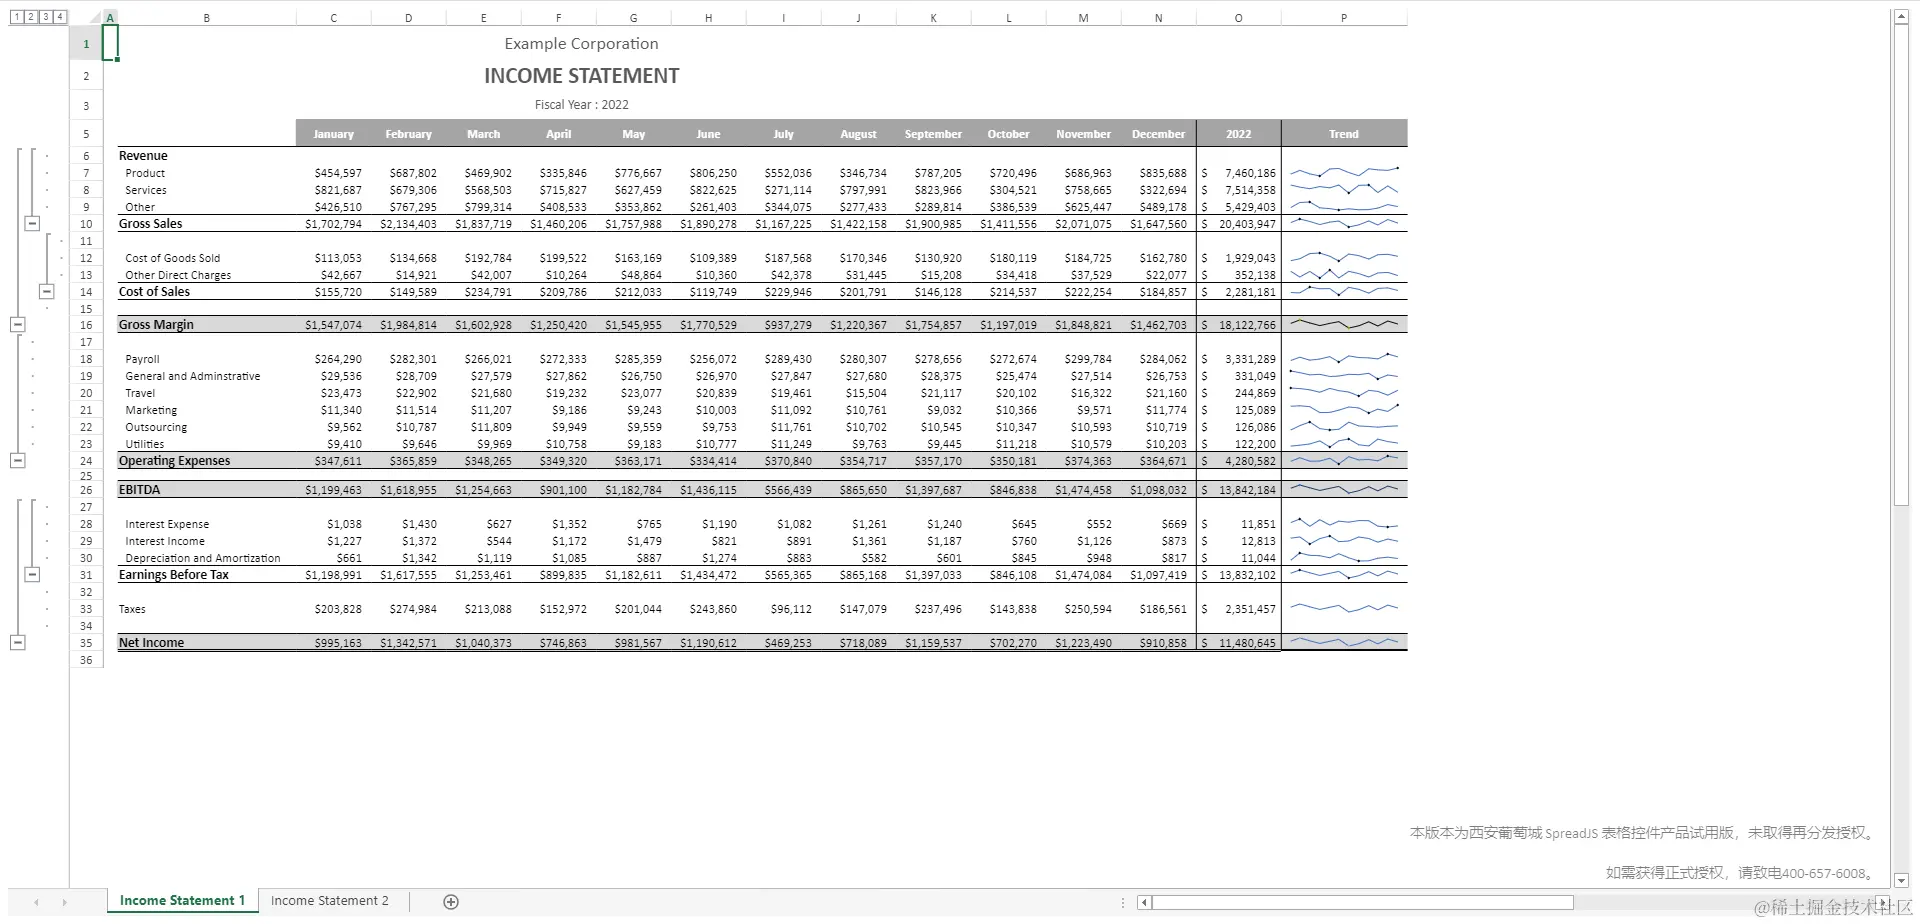The width and height of the screenshot is (1920, 924).
Task: Click the vertical scrollbar thumb
Action: [1901, 265]
